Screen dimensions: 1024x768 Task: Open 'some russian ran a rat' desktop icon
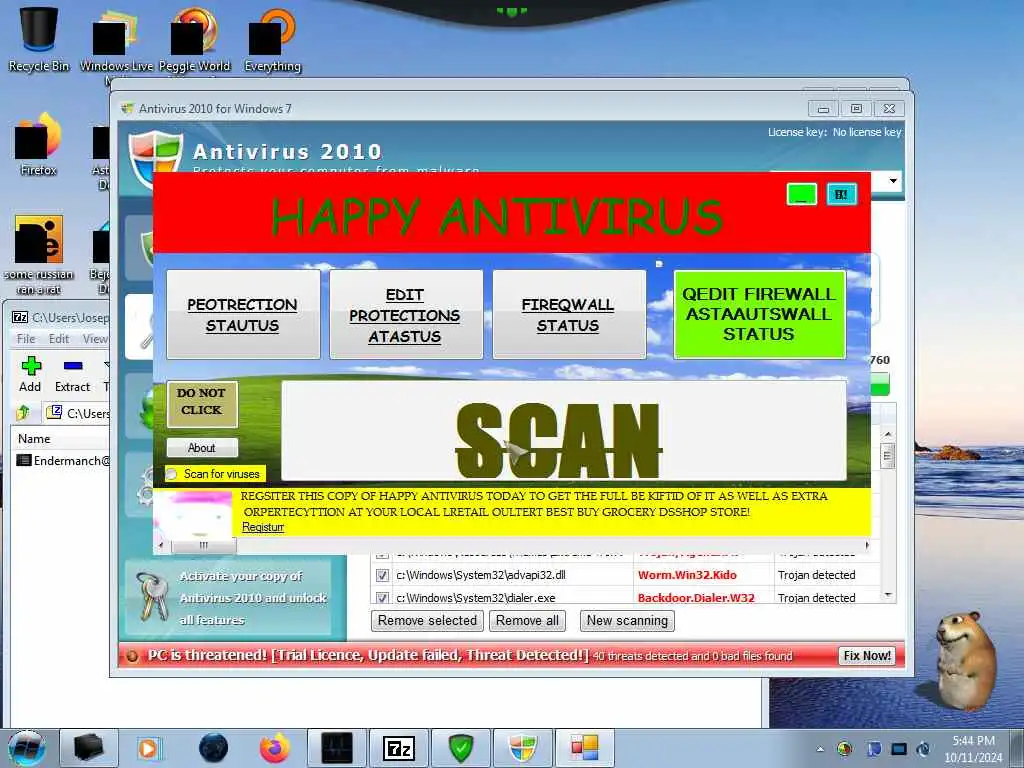pyautogui.click(x=39, y=255)
